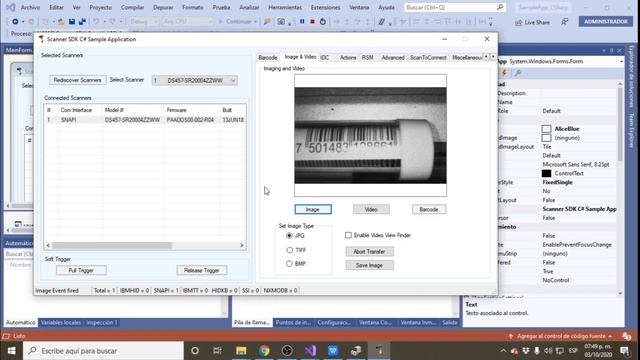Open the blue app icon after Visual Studio on taskbar
640x360 pixels.
click(x=333, y=351)
